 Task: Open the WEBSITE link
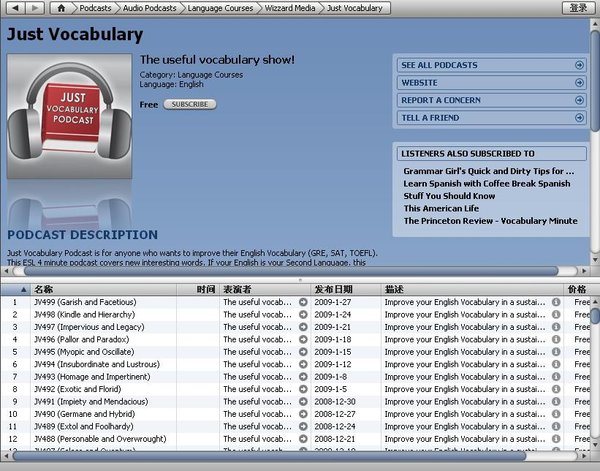click(492, 82)
